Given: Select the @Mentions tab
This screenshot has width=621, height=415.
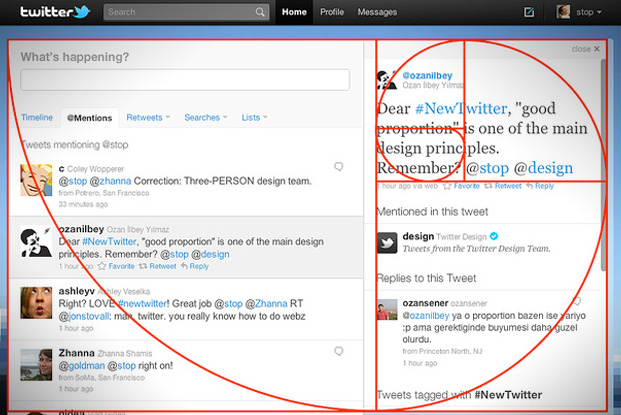Looking at the screenshot, I should coord(90,118).
